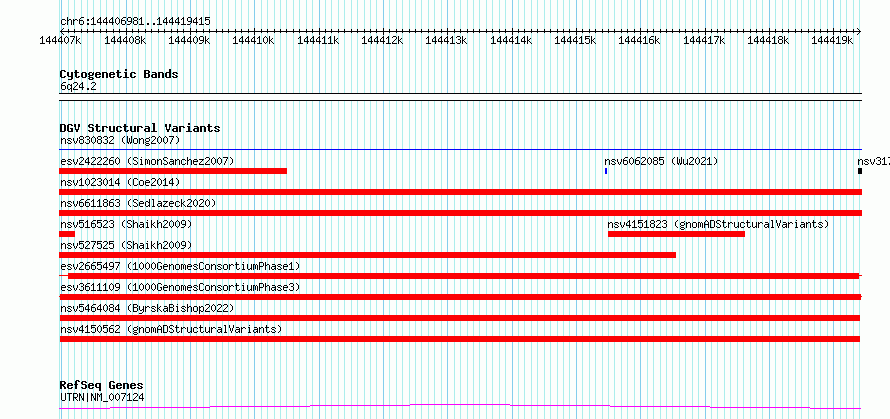
Task: Click the 144414k ruler tick label
Action: pyautogui.click(x=511, y=40)
